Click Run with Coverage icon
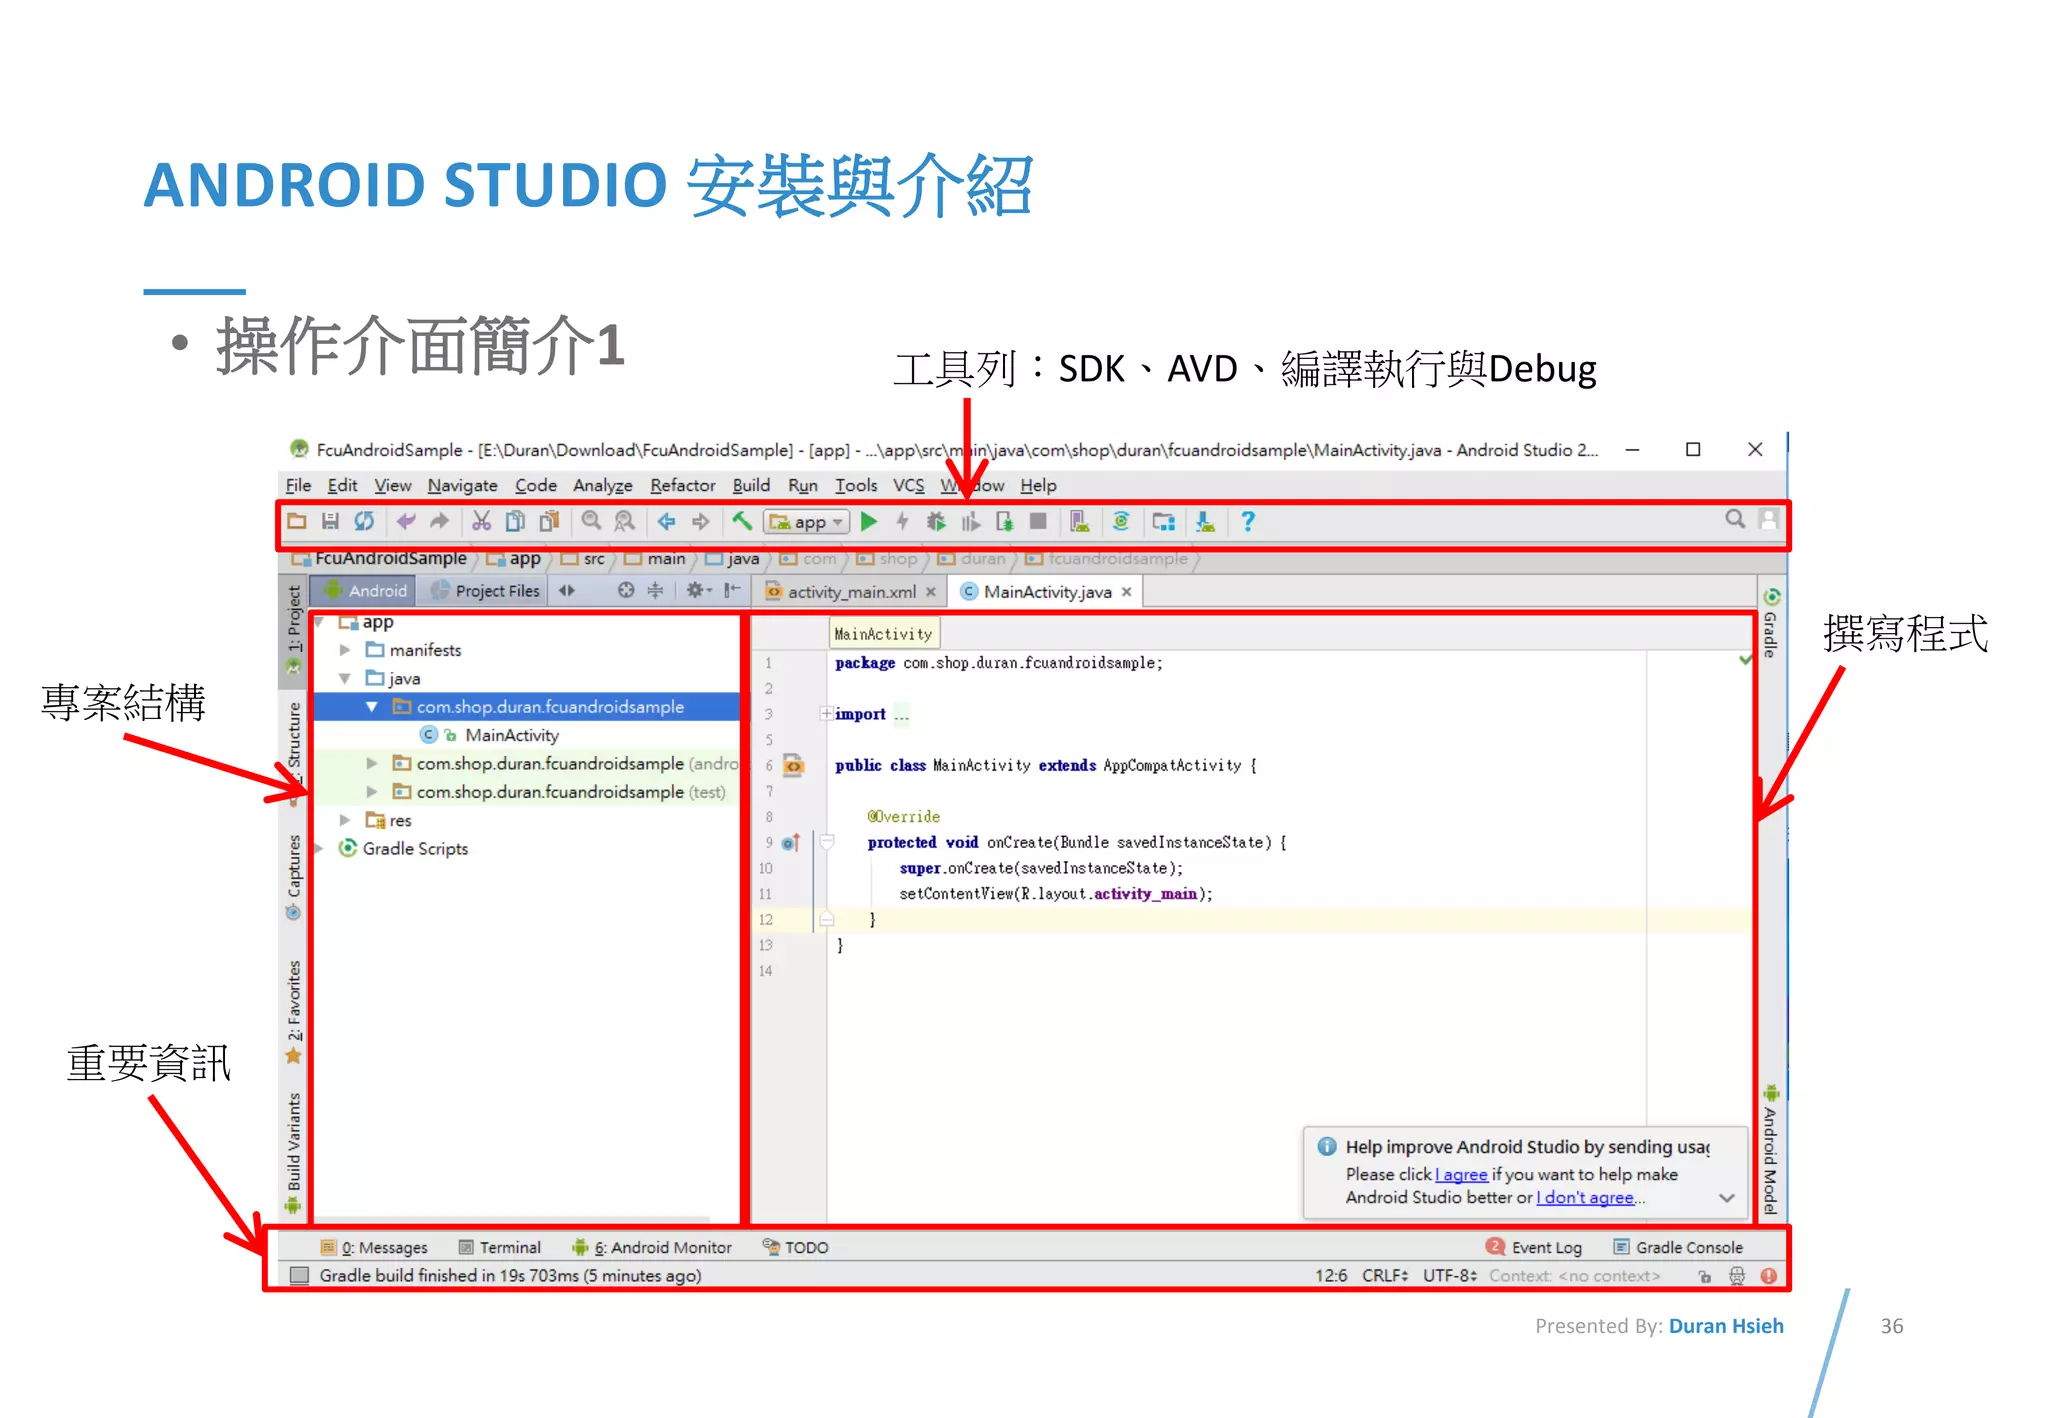The image size is (2048, 1418). [x=970, y=521]
